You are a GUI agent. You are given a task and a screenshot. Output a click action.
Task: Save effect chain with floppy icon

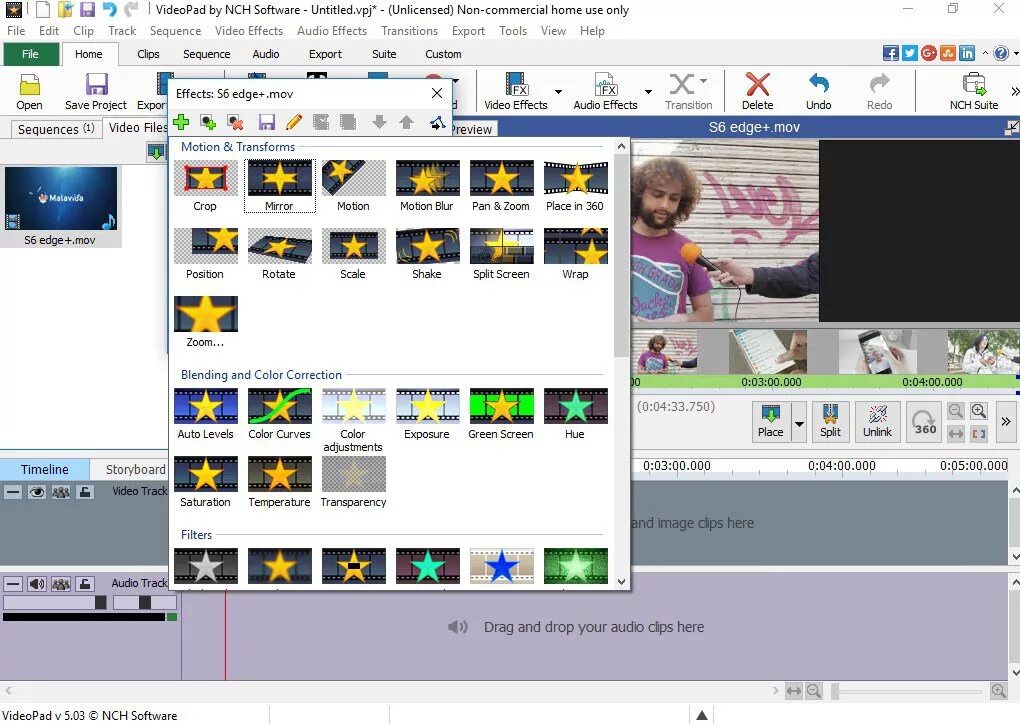coord(267,122)
